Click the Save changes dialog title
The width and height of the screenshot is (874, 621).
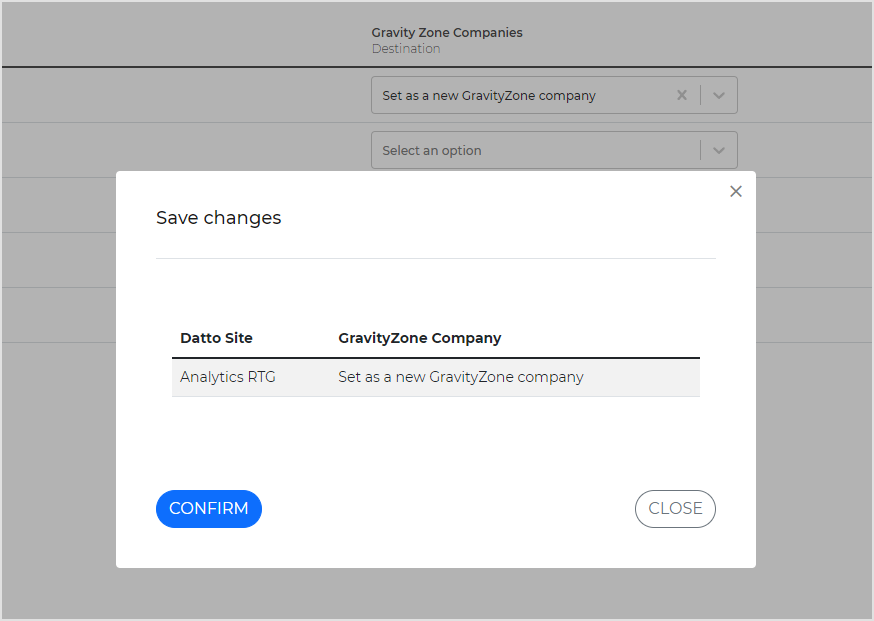[218, 217]
